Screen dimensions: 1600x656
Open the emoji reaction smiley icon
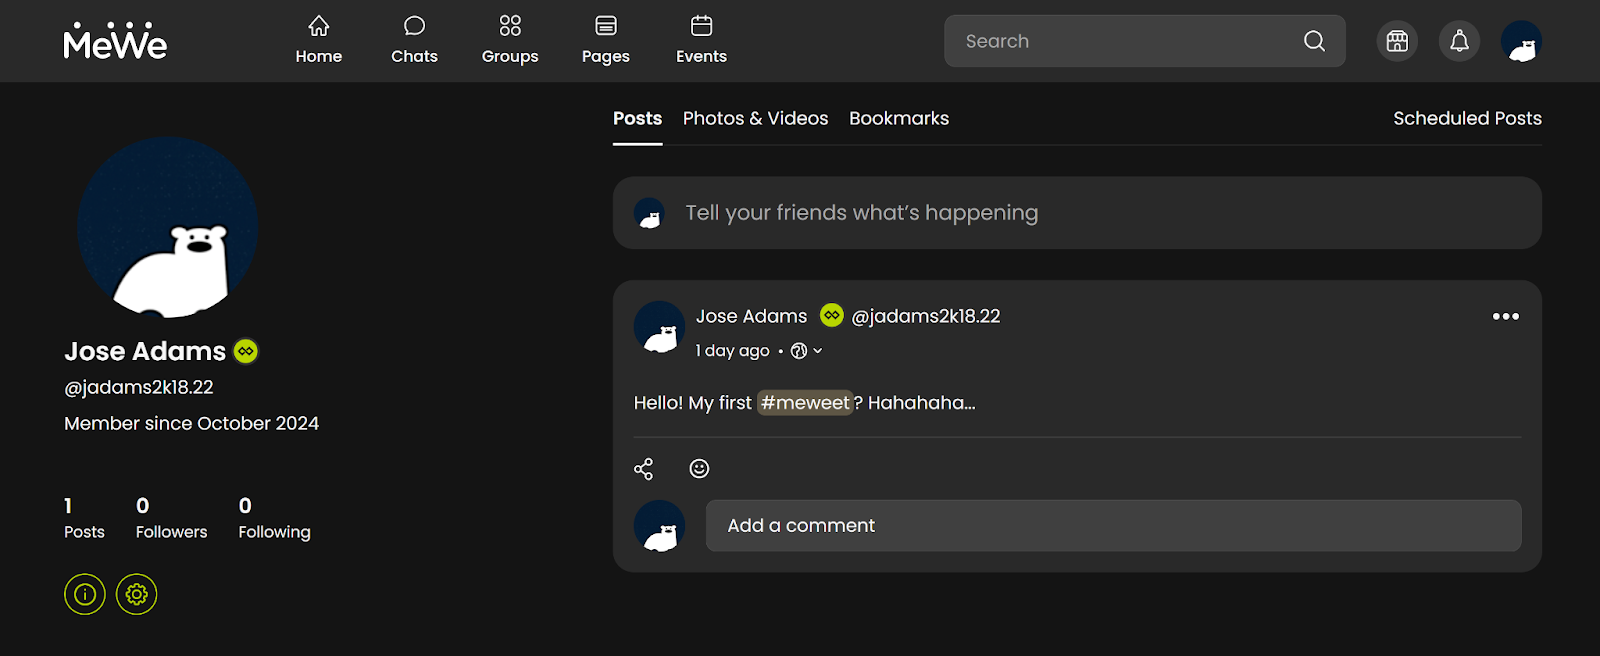pyautogui.click(x=699, y=469)
